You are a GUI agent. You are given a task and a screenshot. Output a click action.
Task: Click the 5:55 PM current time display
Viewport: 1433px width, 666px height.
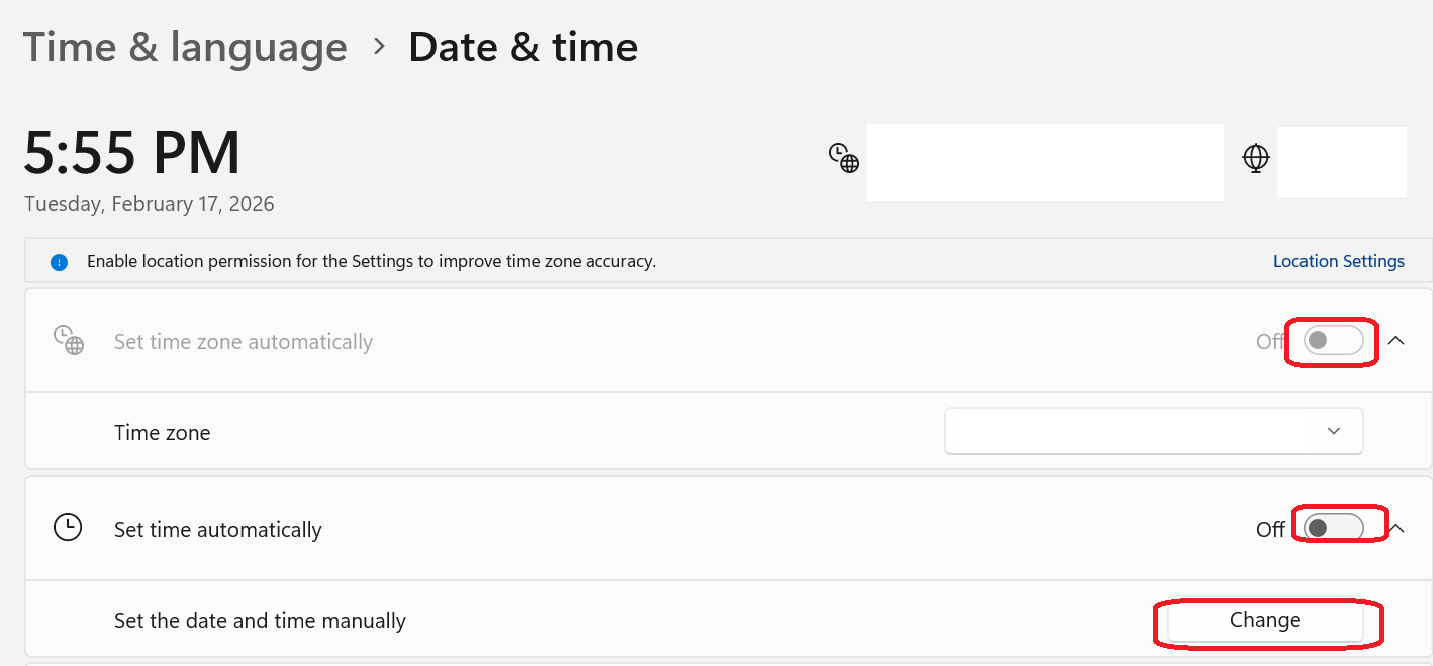pos(132,153)
